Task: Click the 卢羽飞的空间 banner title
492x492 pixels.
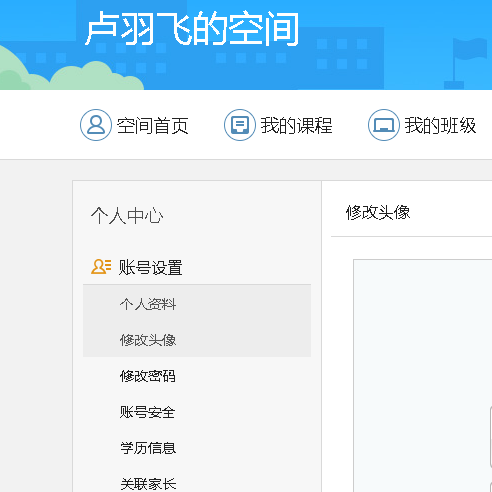Action: click(x=192, y=28)
